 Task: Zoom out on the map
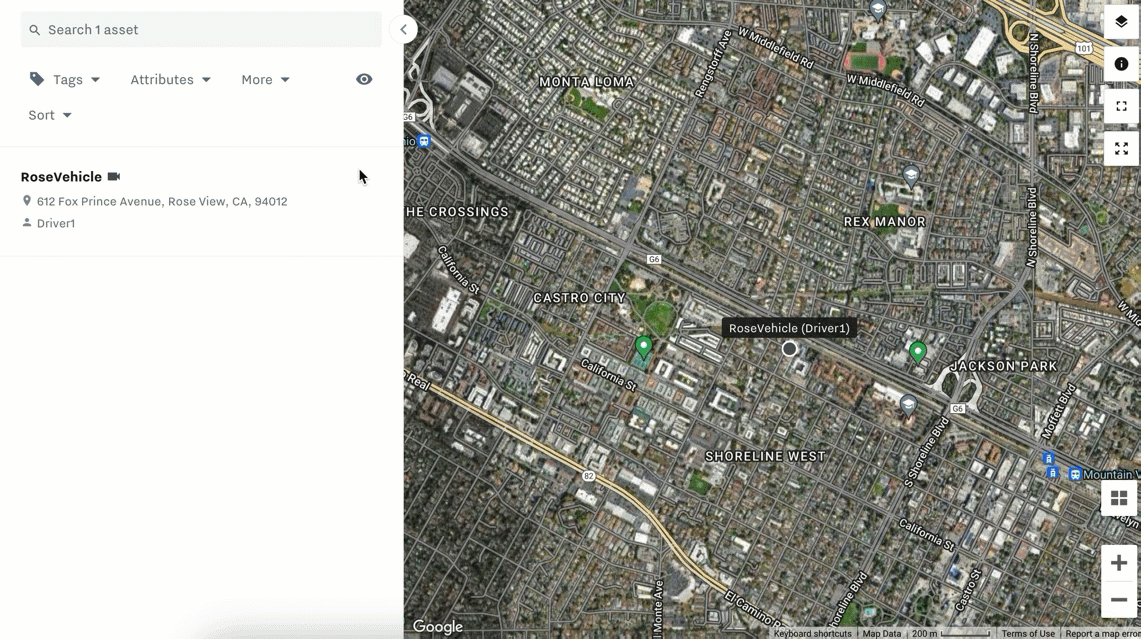pos(1119,600)
